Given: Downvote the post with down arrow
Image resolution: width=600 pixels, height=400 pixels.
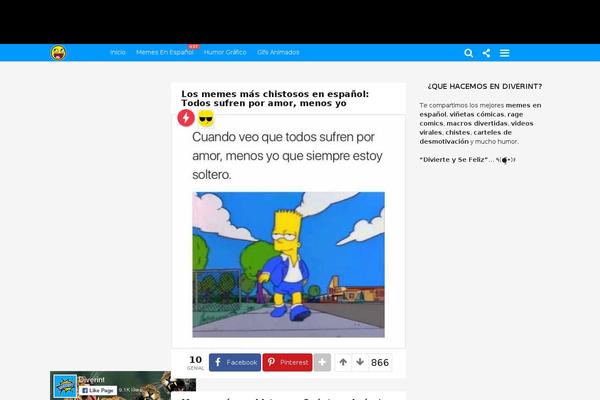Looking at the screenshot, I should click(x=360, y=362).
